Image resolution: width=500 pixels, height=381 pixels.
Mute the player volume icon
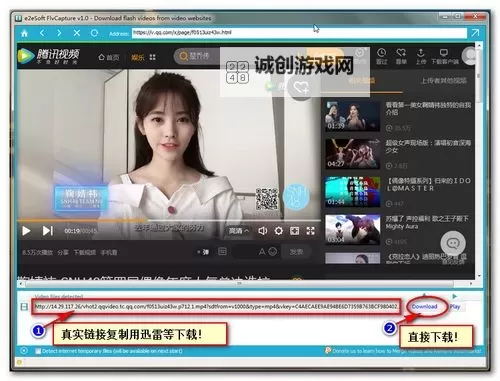tap(262, 231)
